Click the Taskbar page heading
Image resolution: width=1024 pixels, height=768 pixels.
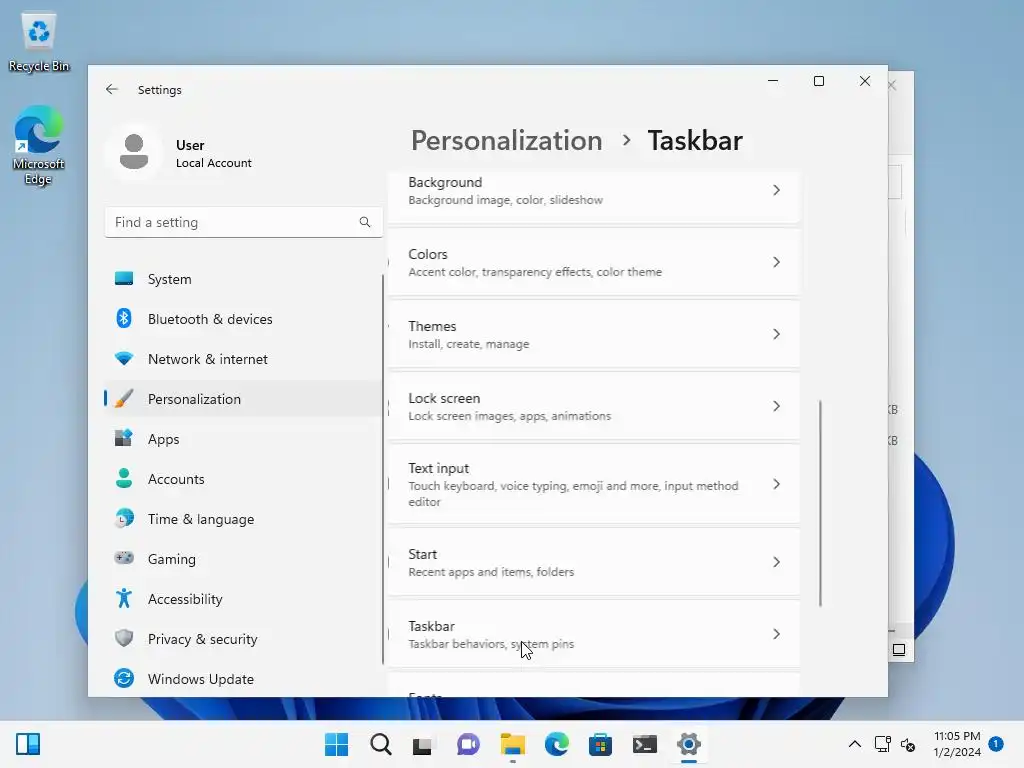tap(695, 140)
